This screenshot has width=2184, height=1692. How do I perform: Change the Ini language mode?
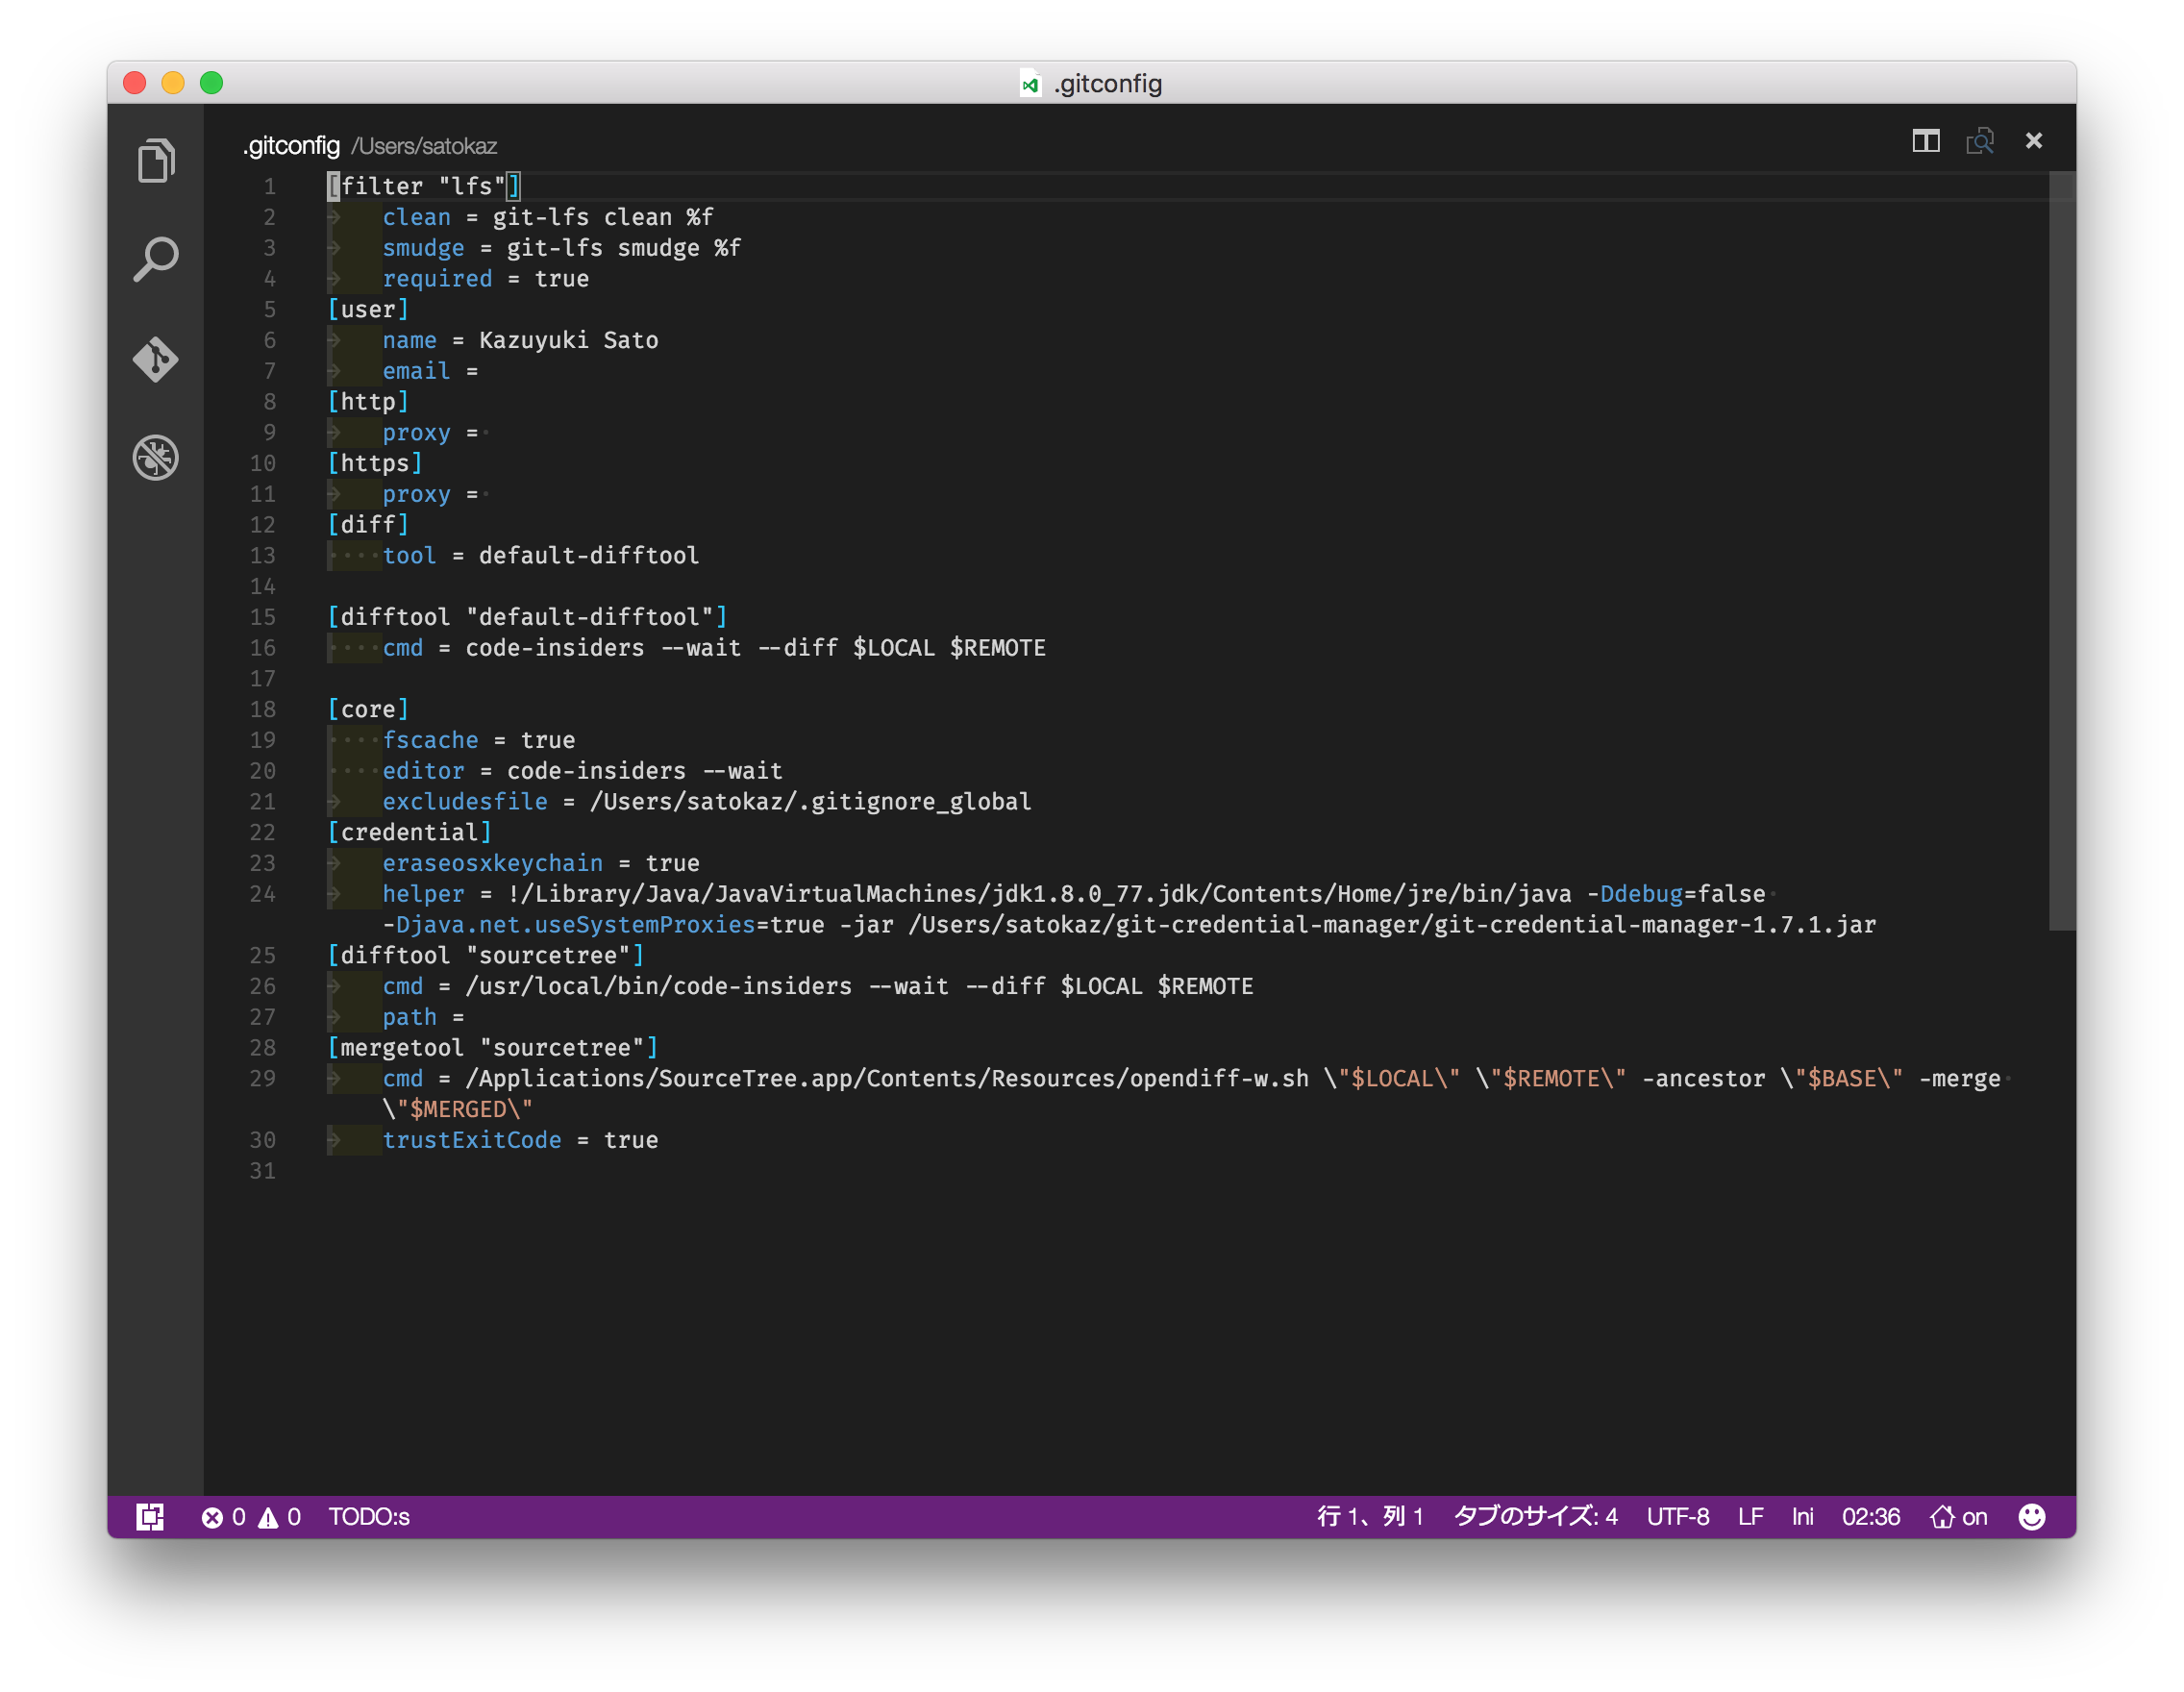point(1801,1517)
